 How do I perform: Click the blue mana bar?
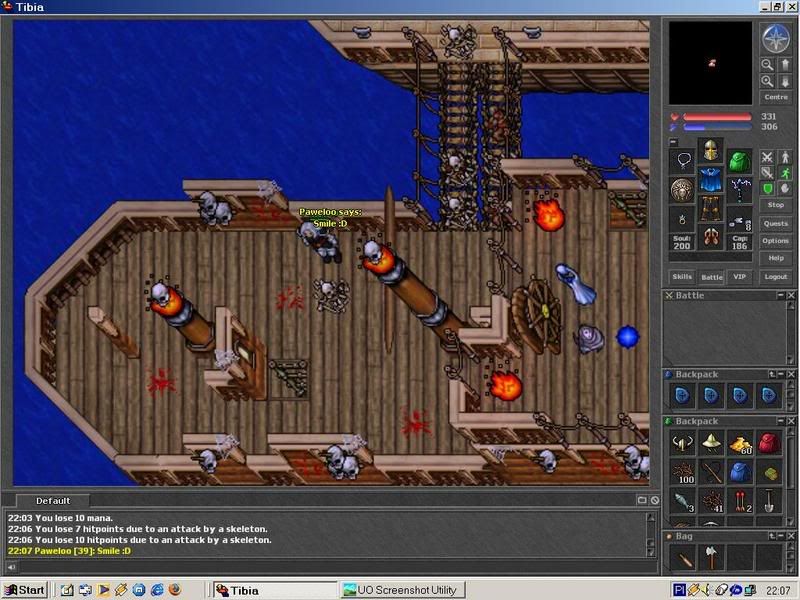[717, 127]
